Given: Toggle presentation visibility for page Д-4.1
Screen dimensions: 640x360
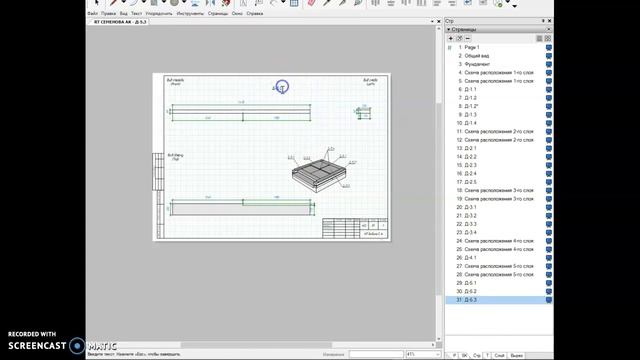Looking at the screenshot, I should pyautogui.click(x=549, y=258).
